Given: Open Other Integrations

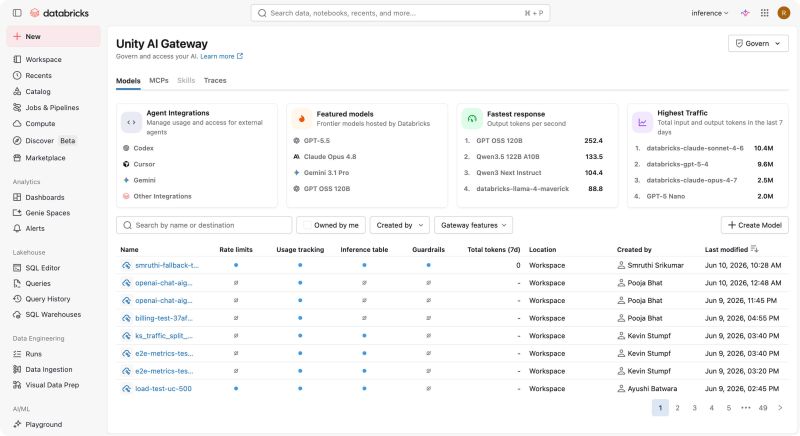Looking at the screenshot, I should click(x=157, y=196).
